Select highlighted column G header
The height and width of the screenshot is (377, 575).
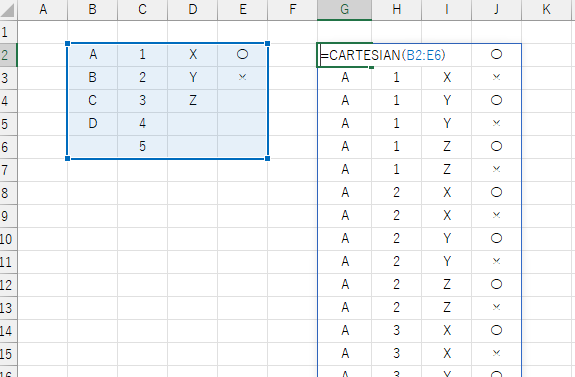345,10
